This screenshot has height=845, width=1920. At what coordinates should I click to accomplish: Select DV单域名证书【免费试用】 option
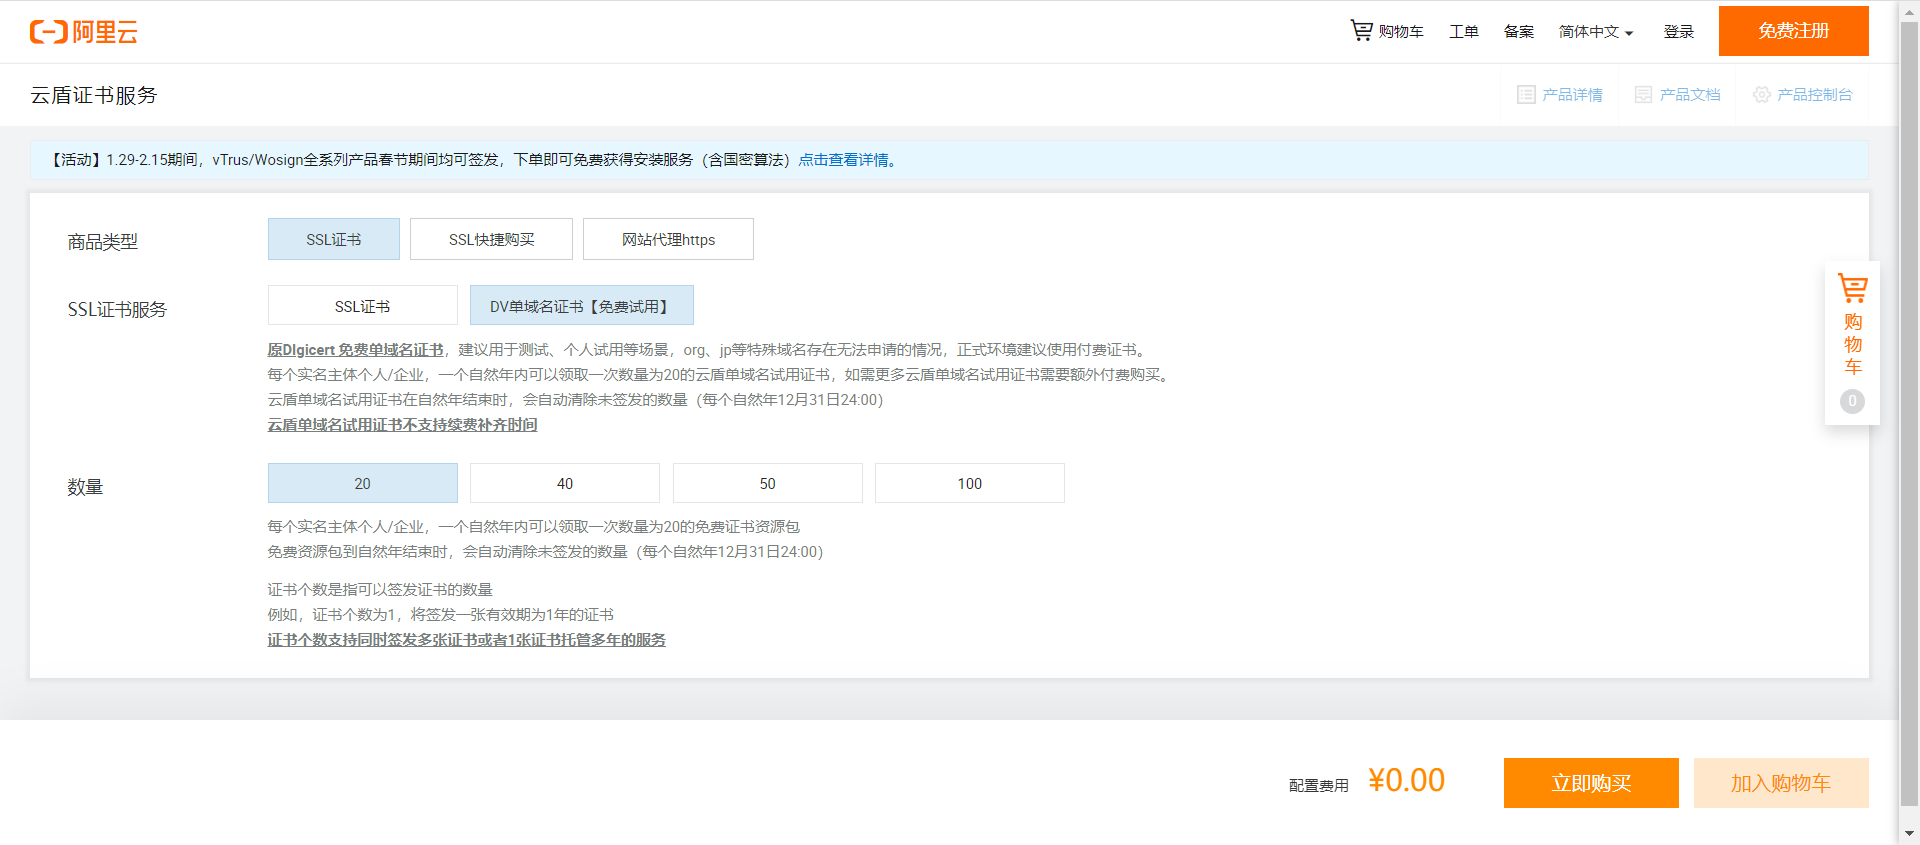coord(582,305)
